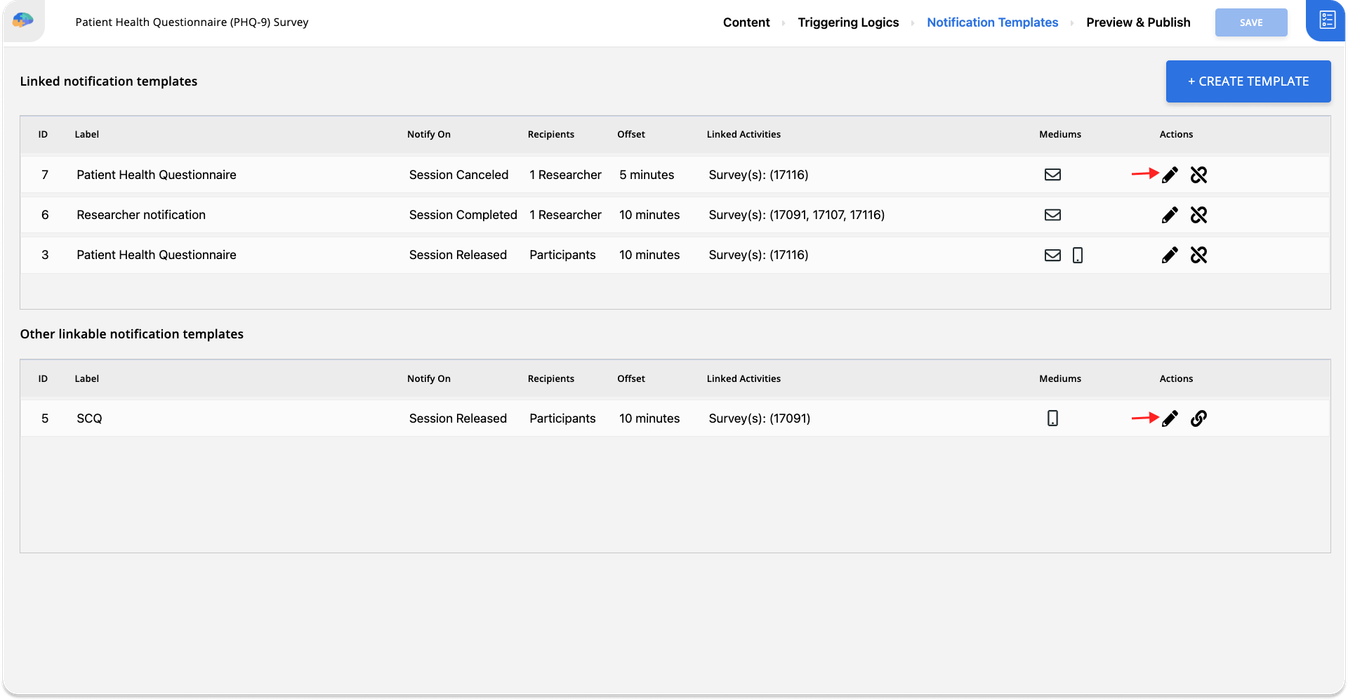Unlink the Researcher notification template
The width and height of the screenshot is (1348, 700).
[1199, 214]
